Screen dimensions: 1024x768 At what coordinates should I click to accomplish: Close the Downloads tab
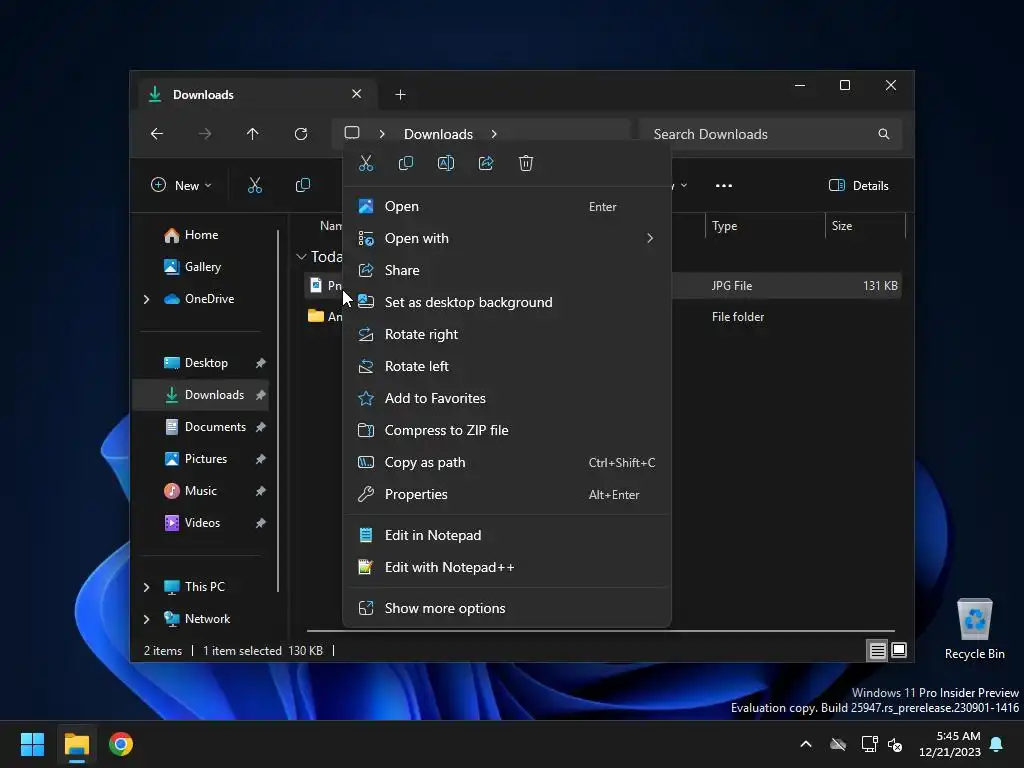[x=357, y=94]
